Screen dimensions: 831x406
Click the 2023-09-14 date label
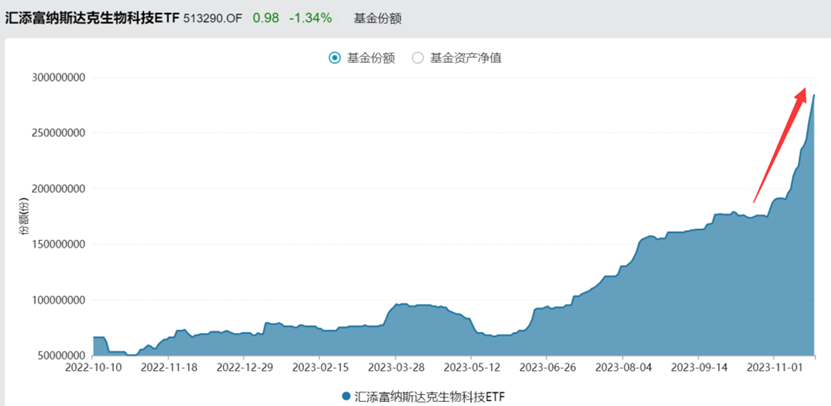click(x=698, y=367)
